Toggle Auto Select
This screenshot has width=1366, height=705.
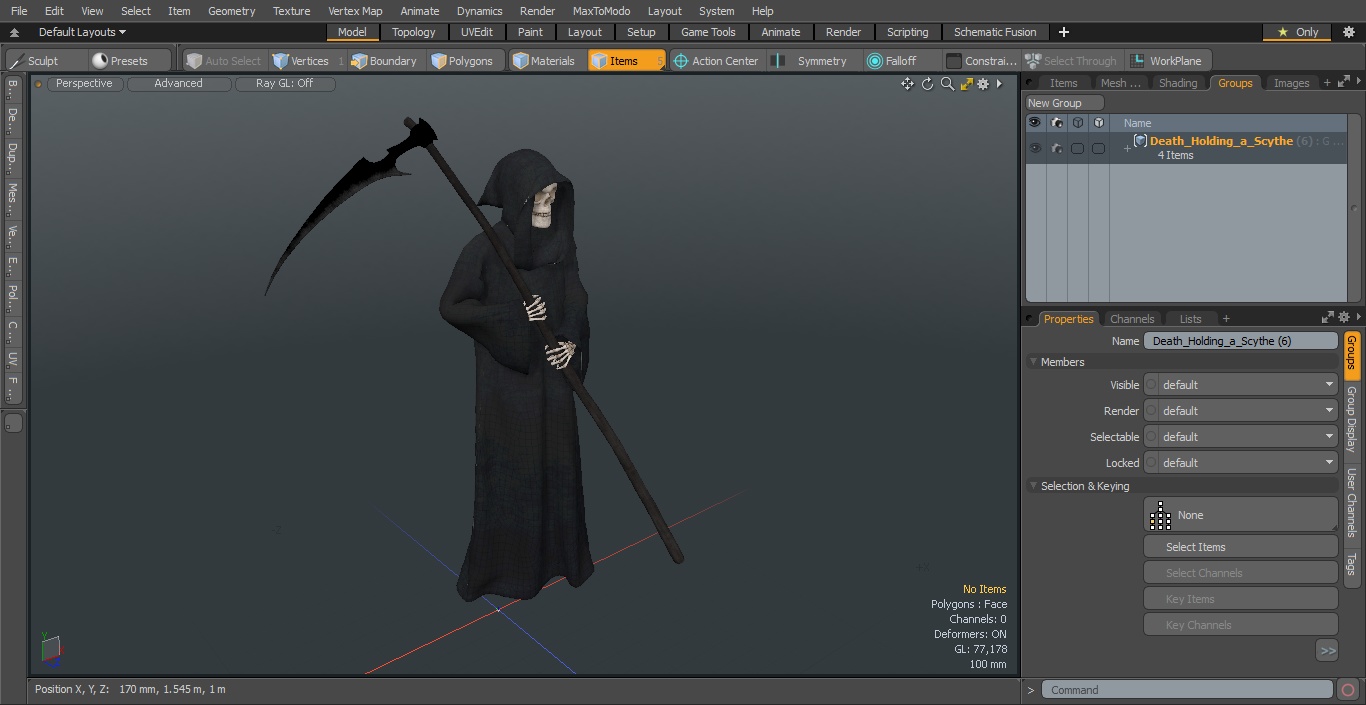223,61
